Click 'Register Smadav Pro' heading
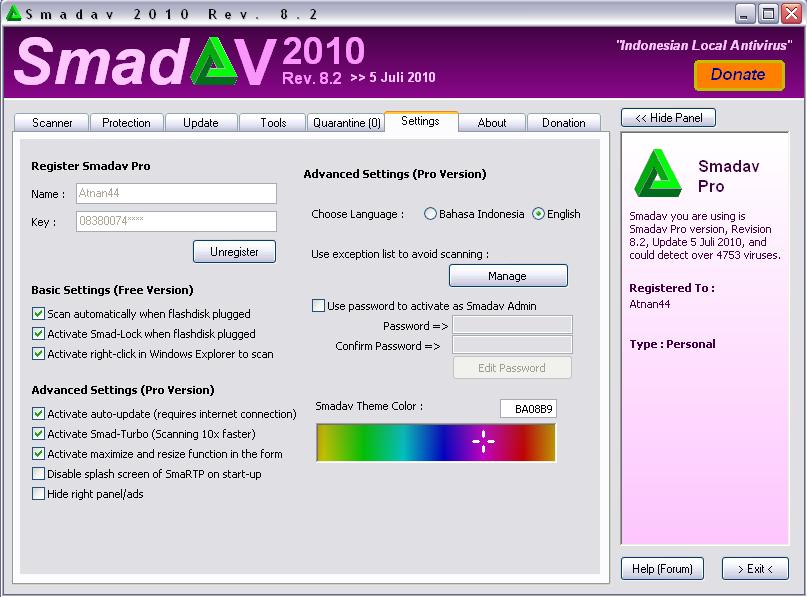 (91, 166)
